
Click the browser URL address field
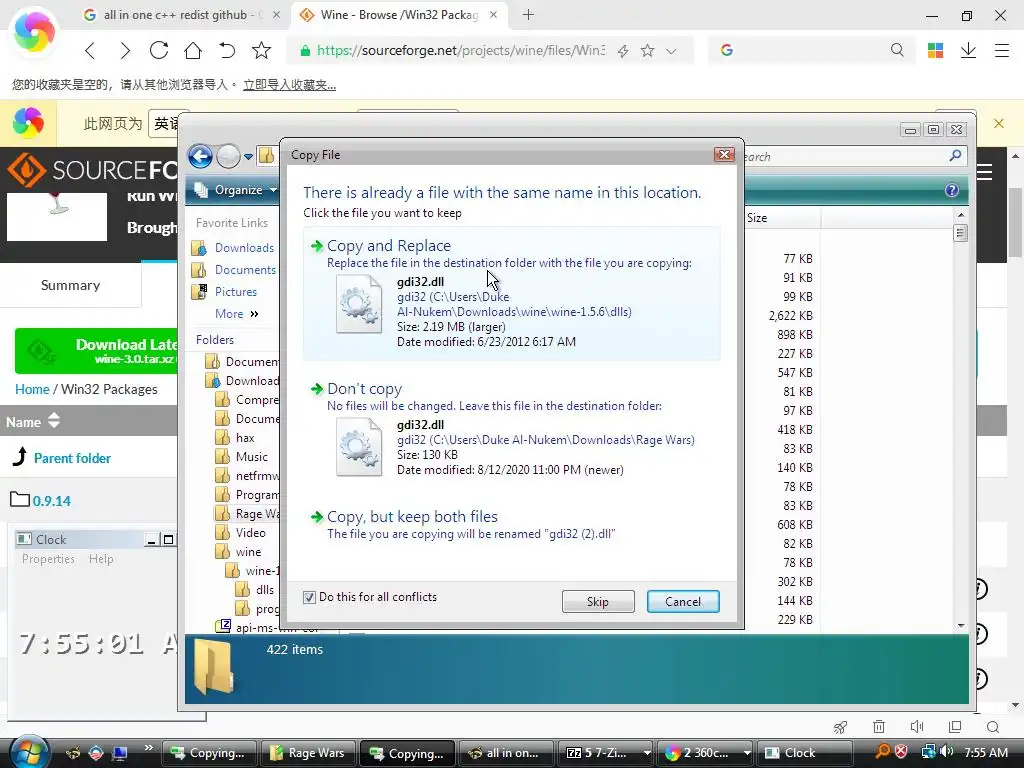[460, 50]
